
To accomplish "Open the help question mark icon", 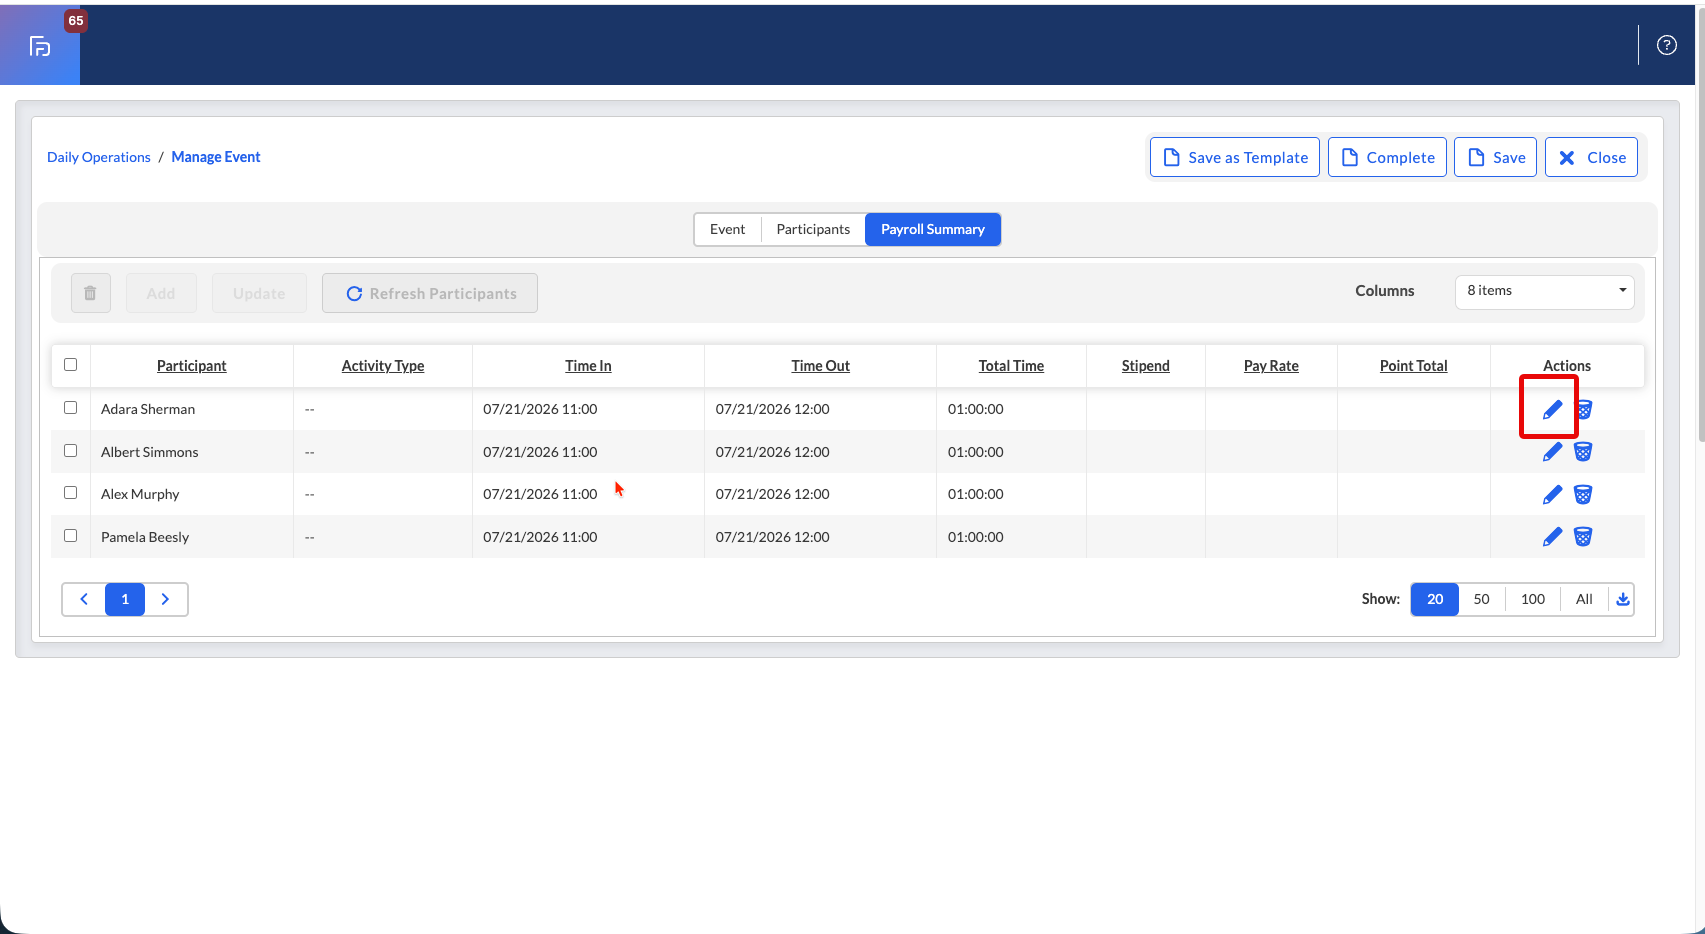I will coord(1666,45).
